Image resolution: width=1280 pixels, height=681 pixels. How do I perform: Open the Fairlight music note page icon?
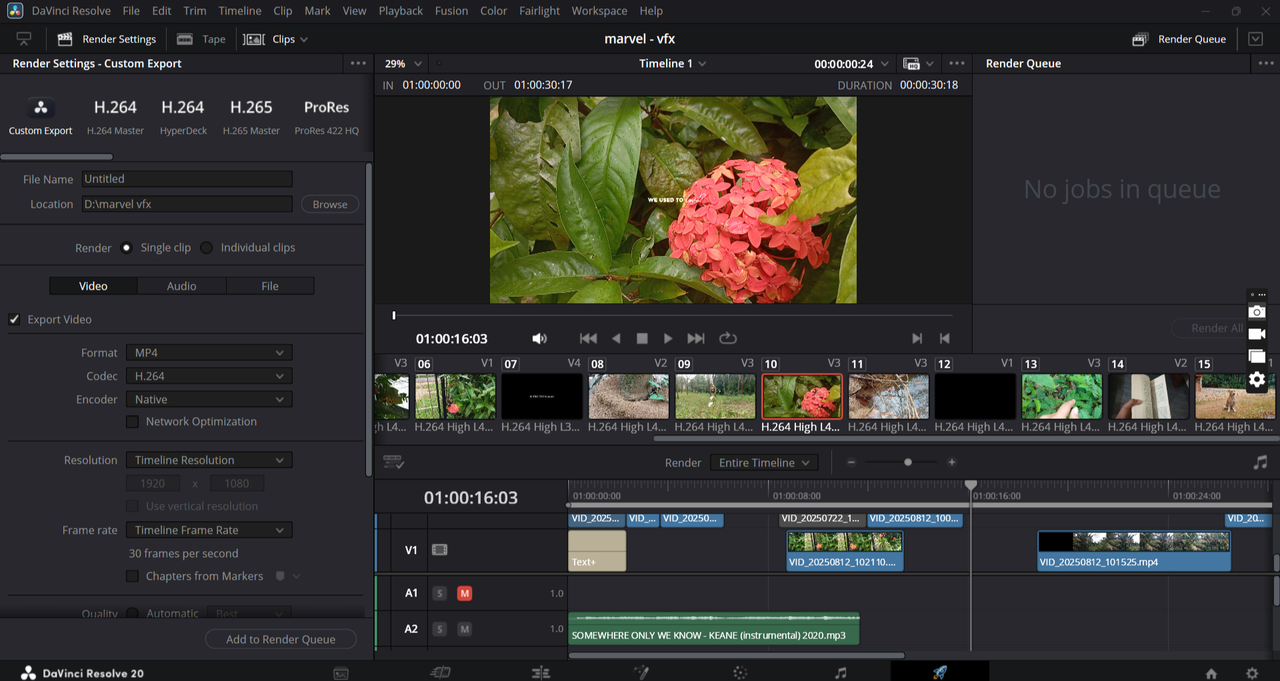point(840,673)
